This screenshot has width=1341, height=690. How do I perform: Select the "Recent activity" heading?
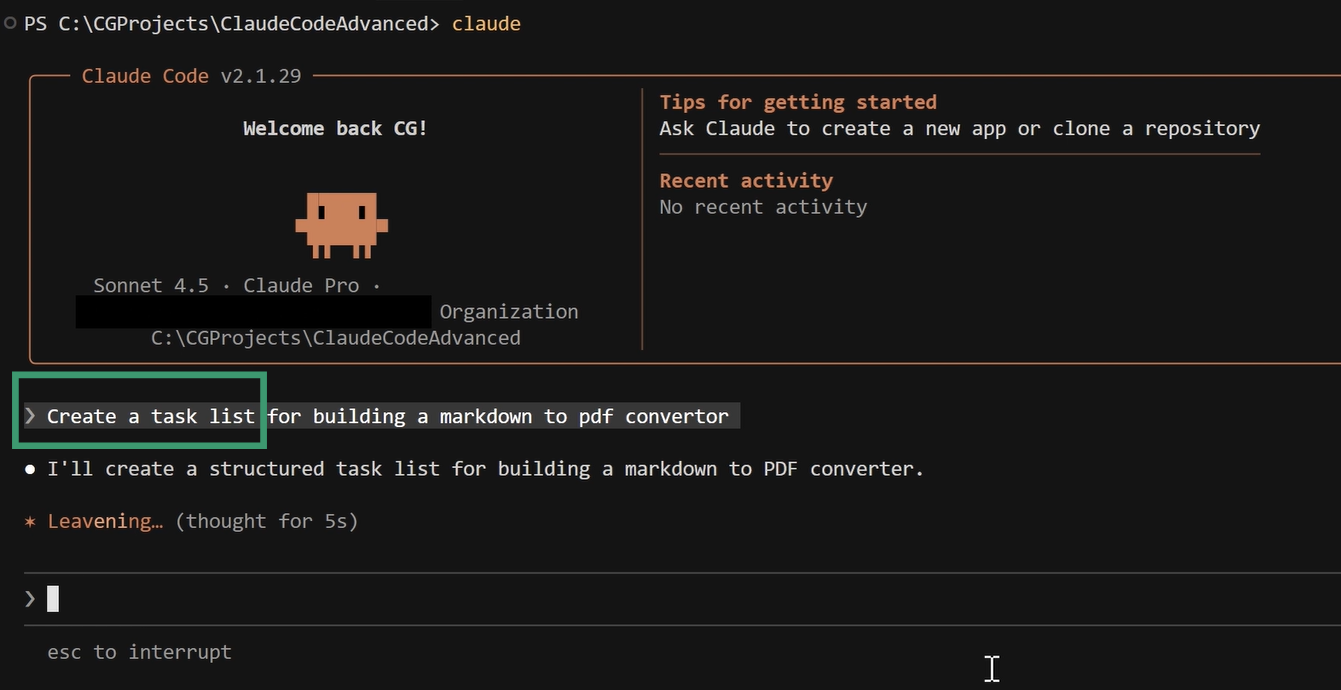click(x=745, y=181)
